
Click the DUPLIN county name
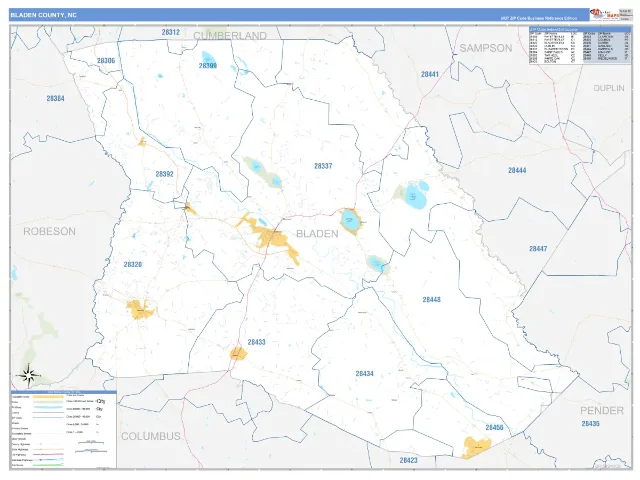[x=609, y=88]
